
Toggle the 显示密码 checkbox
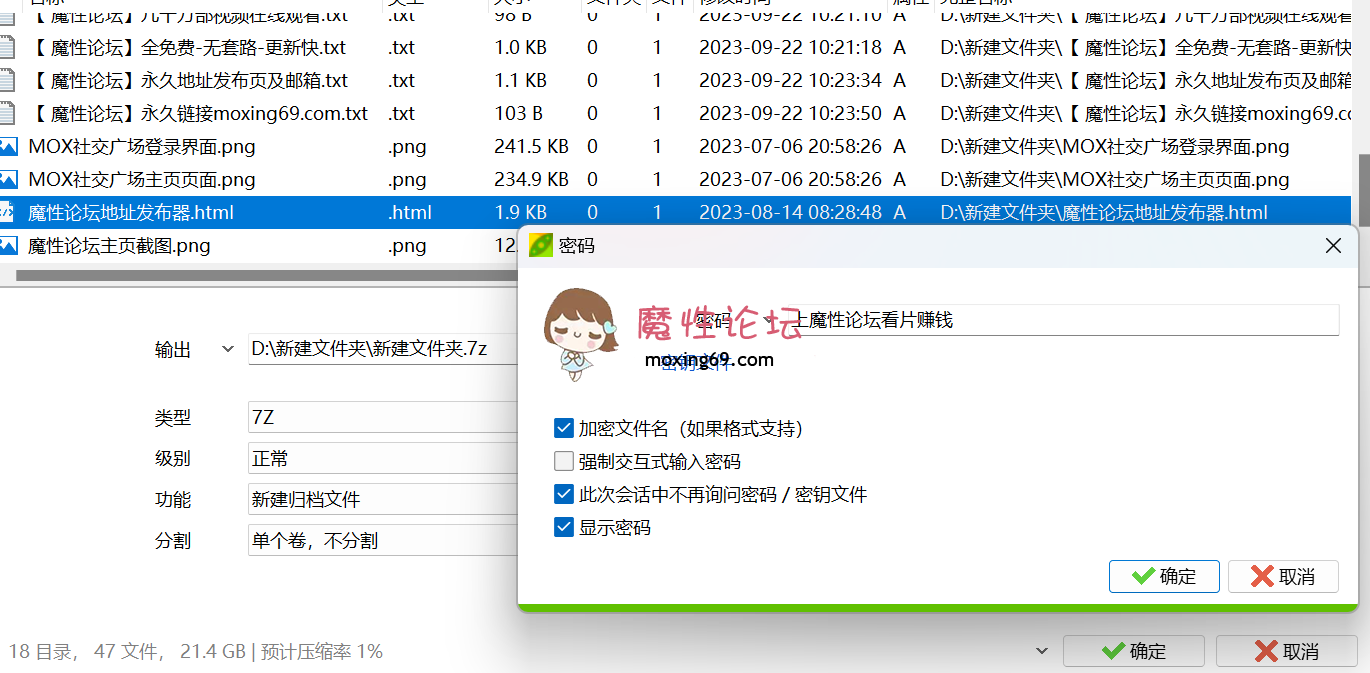(564, 528)
